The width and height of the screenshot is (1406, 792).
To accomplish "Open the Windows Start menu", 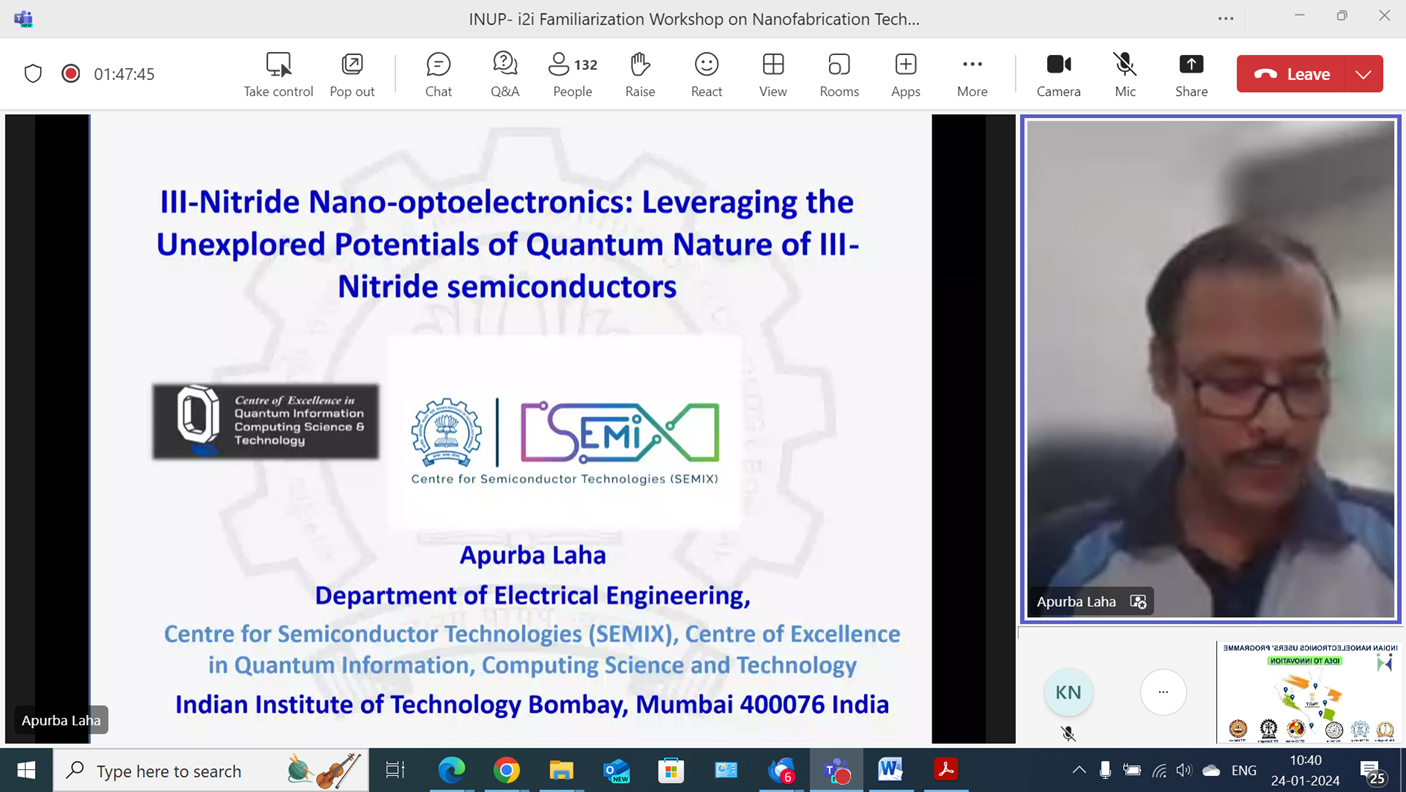I will point(26,770).
